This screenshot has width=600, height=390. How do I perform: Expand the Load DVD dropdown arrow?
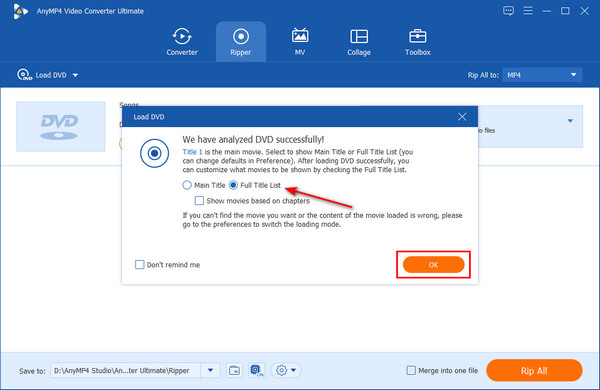tap(75, 75)
